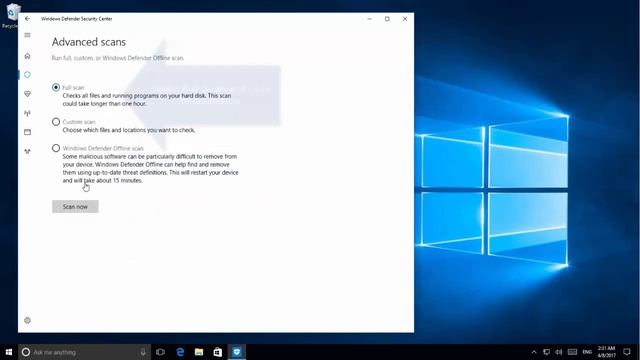The height and width of the screenshot is (360, 640).
Task: Launch Microsoft Edge from taskbar
Action: (180, 352)
